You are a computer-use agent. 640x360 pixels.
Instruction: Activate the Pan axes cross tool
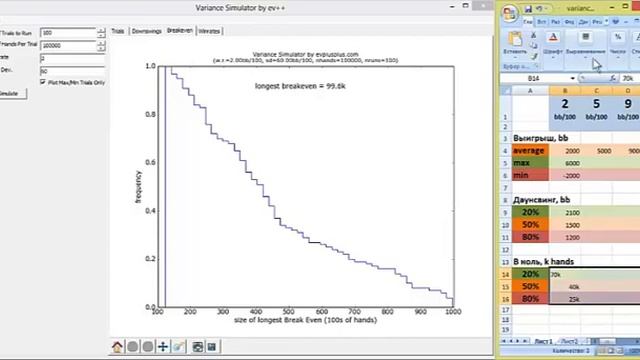(163, 347)
